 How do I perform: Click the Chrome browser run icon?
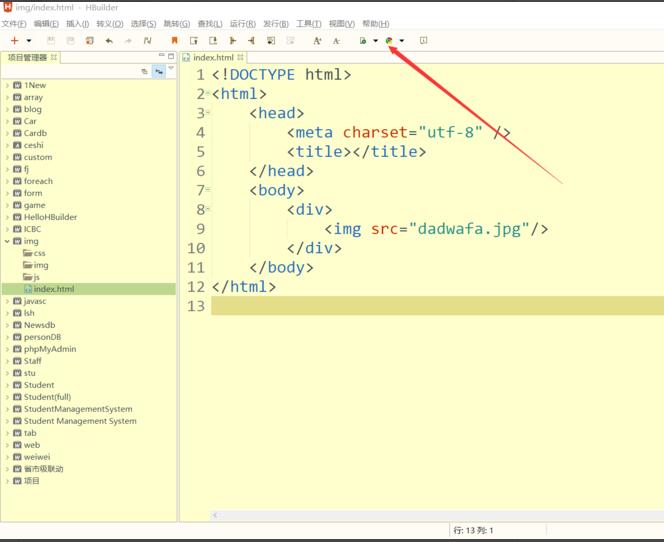(x=389, y=41)
